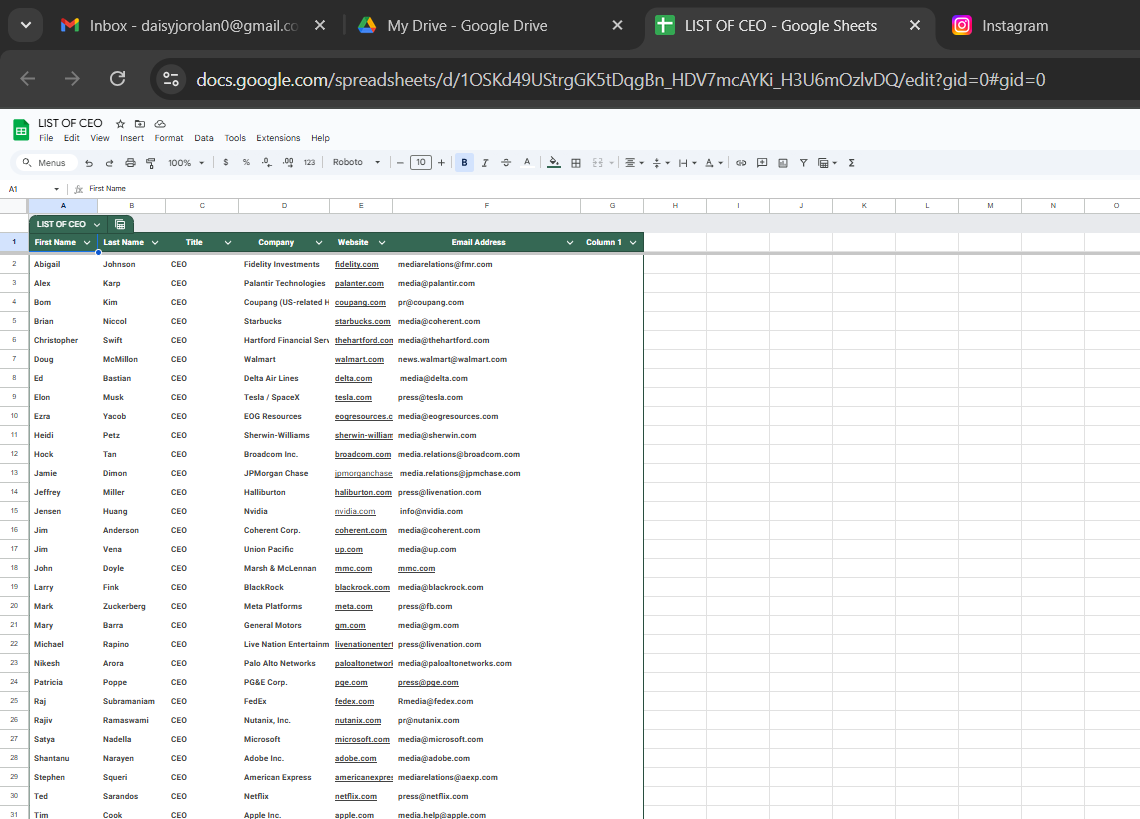
Task: Open the Edit menu
Action: [71, 138]
